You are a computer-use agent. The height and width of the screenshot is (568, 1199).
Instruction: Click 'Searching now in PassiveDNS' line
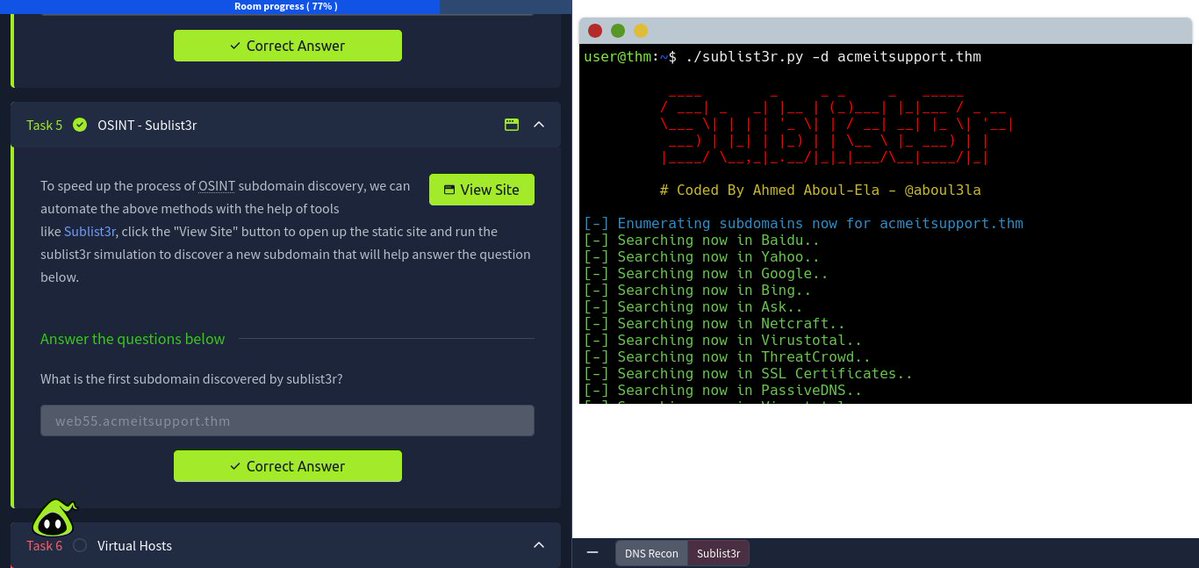[x=723, y=390]
